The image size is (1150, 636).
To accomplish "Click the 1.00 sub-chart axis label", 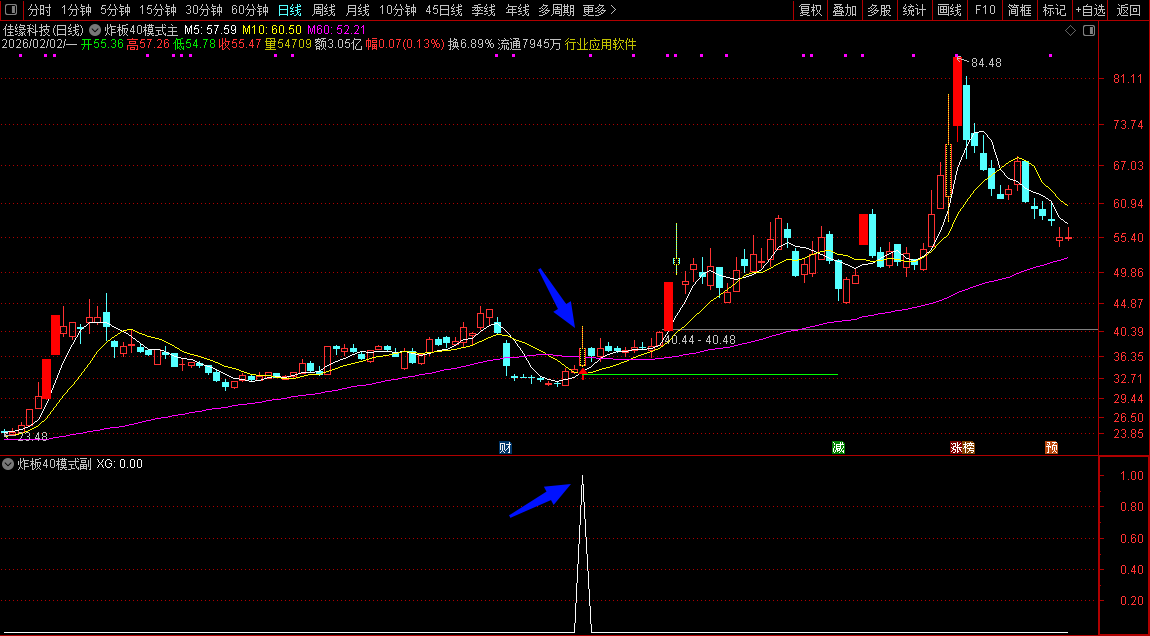I will click(1132, 475).
